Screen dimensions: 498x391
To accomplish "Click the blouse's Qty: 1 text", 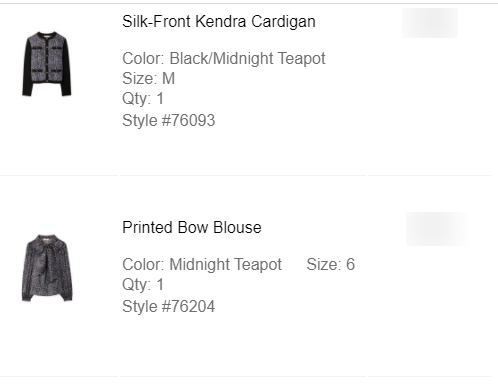I will pos(143,285).
